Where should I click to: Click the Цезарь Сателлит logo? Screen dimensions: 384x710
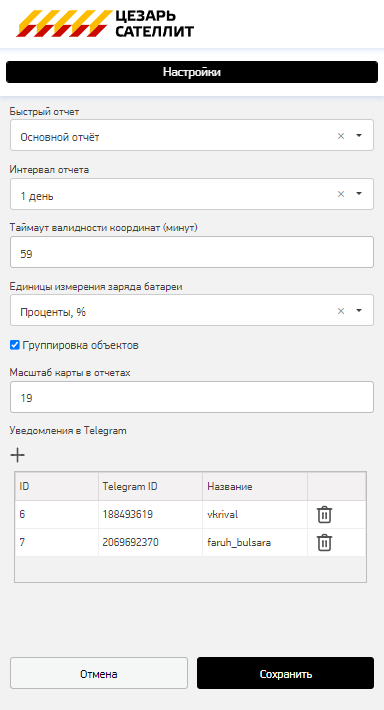click(105, 24)
